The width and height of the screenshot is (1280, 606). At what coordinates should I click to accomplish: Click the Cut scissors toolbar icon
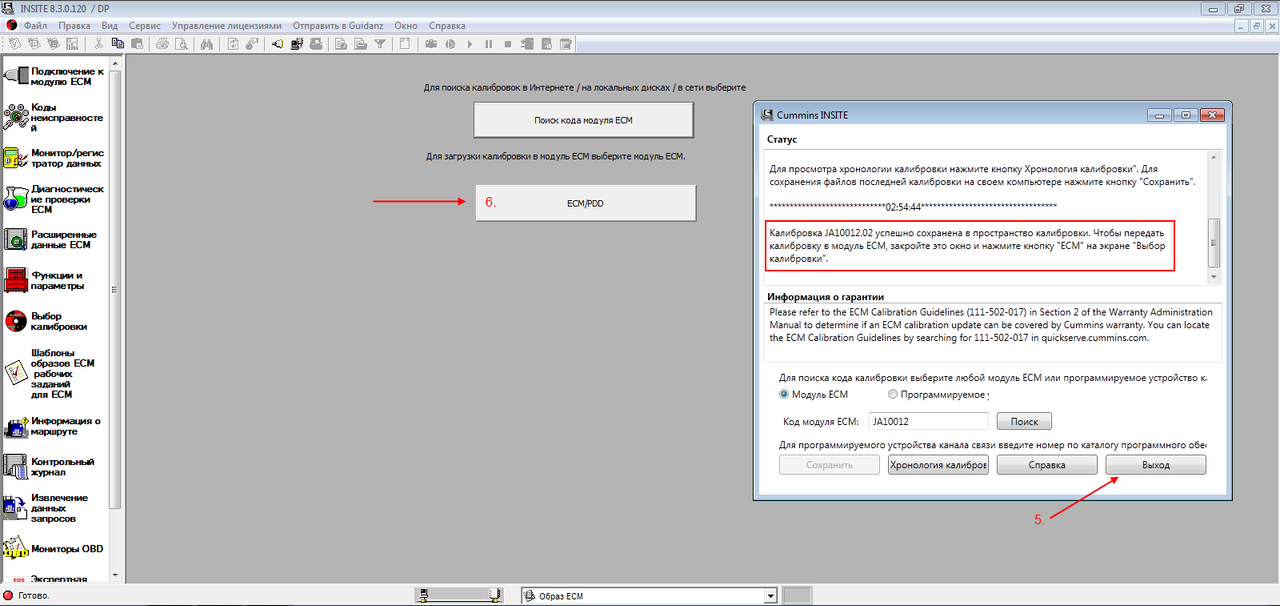(98, 44)
